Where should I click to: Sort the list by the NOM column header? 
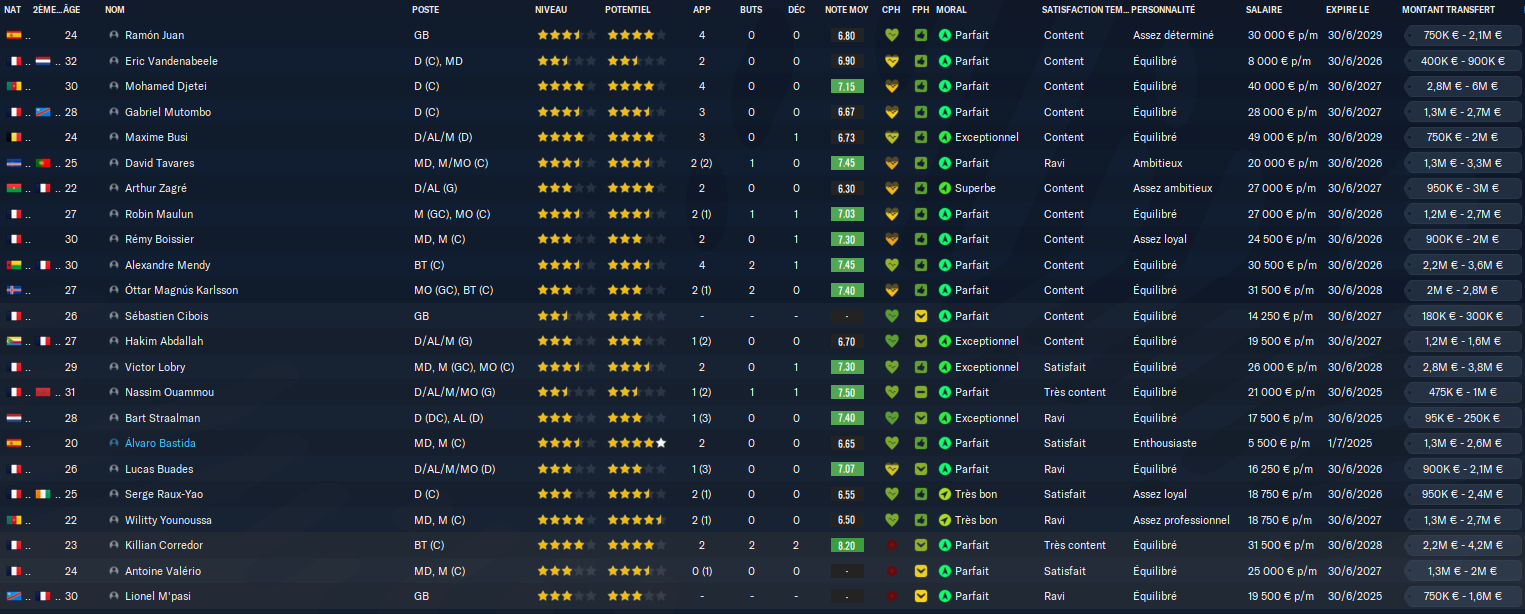coord(115,10)
